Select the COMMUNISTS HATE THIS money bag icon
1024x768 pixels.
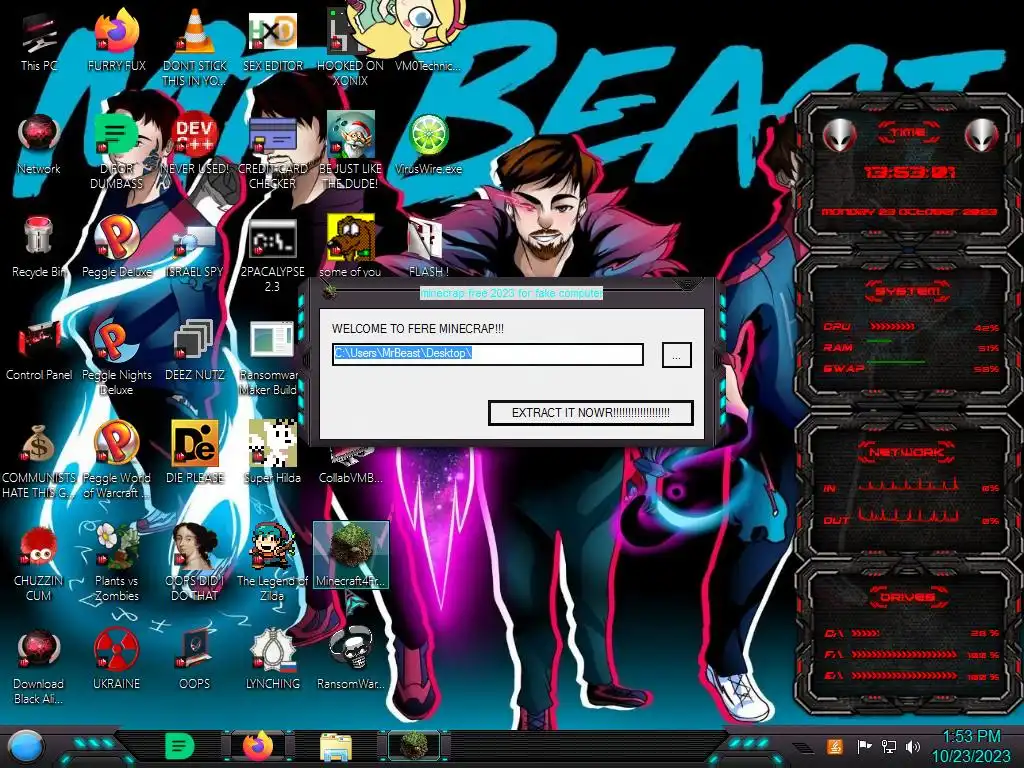click(39, 461)
